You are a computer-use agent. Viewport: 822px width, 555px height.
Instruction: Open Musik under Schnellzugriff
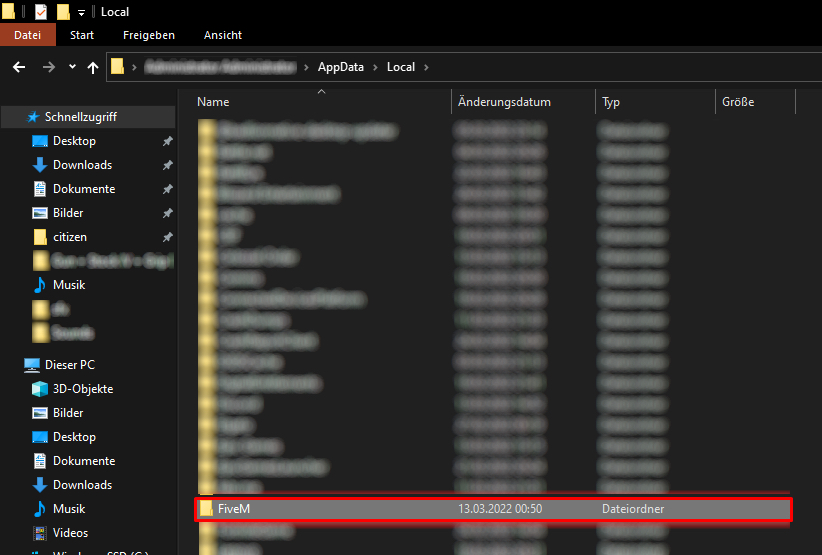[69, 285]
